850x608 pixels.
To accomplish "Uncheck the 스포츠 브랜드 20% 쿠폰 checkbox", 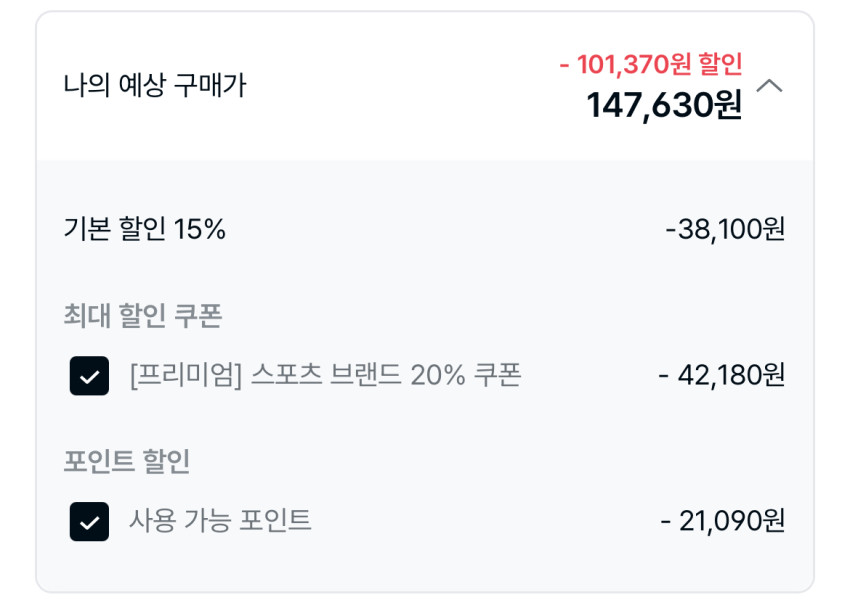I will click(89, 376).
